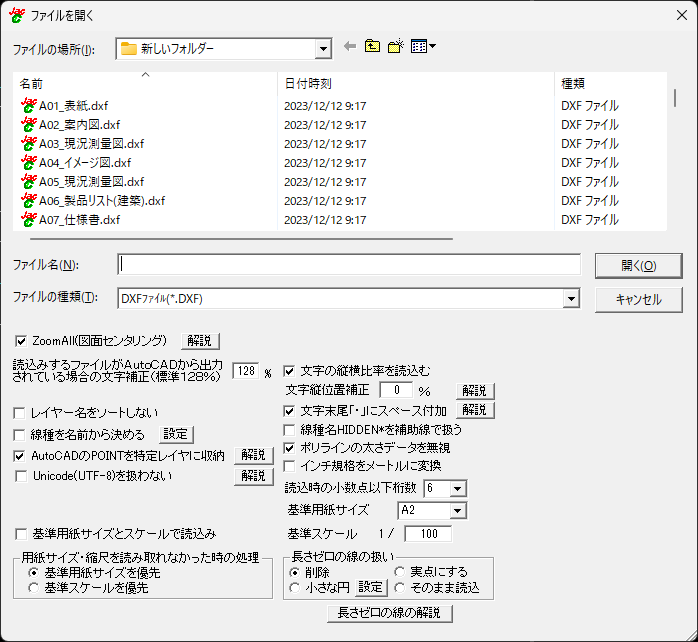Screen dimensions: 698x642
Task: Select the A07_仕様書.dxf file
Action: point(79,219)
